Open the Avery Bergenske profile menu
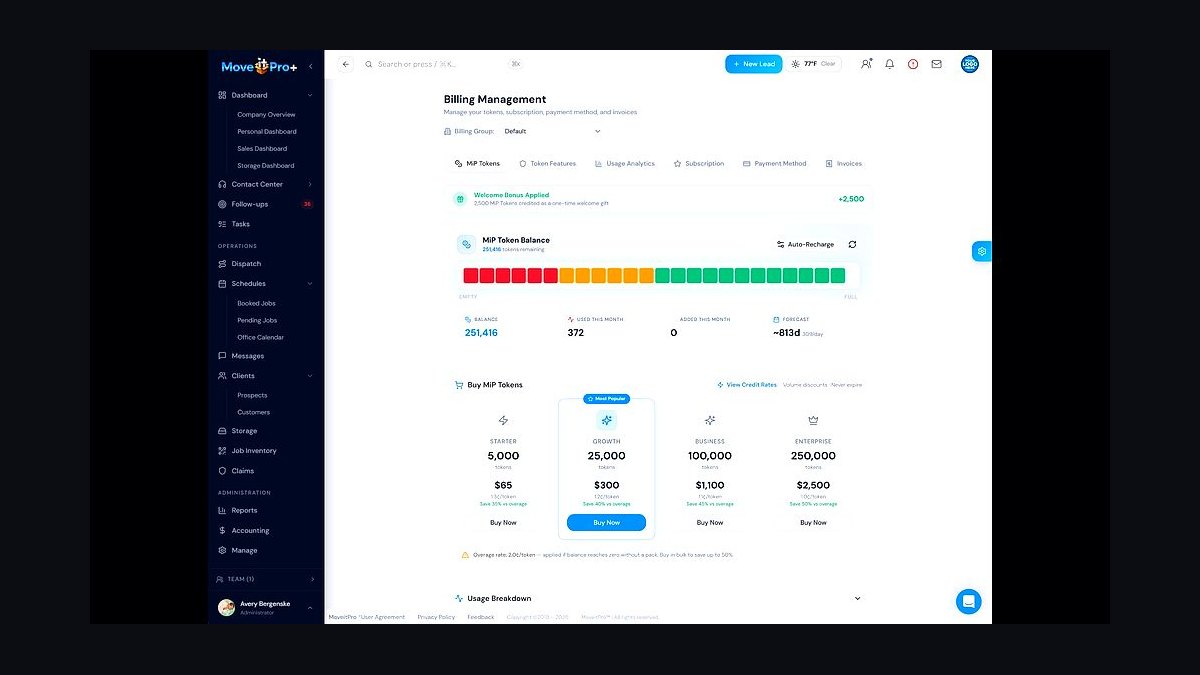Screen dimensions: 1200x675 click(x=266, y=608)
